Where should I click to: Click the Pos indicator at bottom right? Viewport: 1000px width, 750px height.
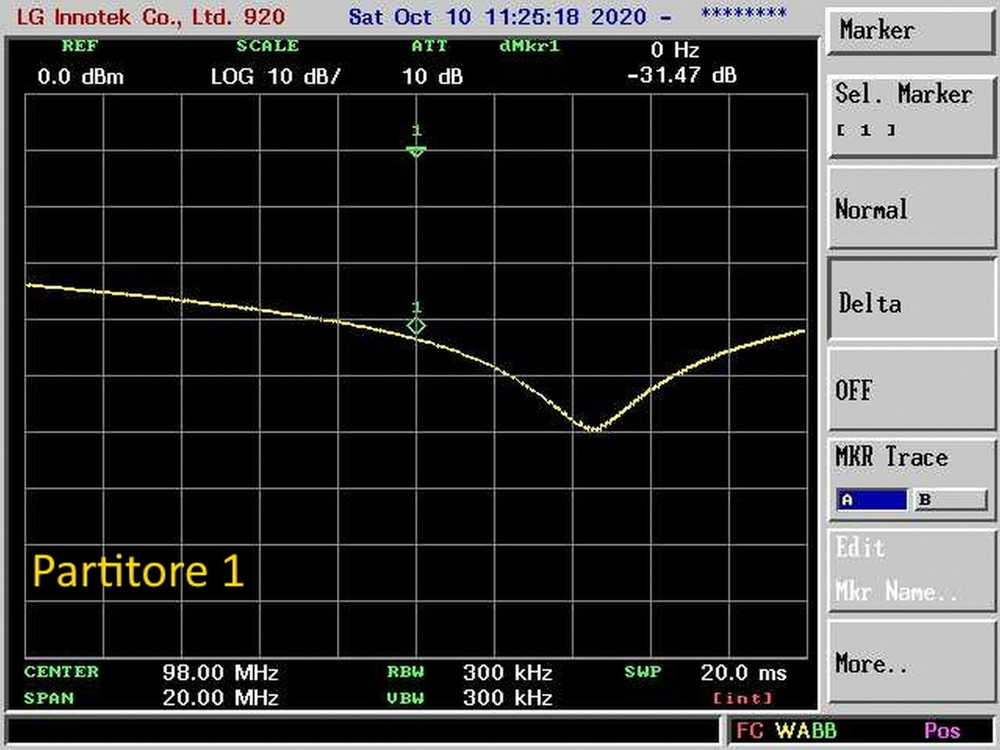tap(941, 730)
